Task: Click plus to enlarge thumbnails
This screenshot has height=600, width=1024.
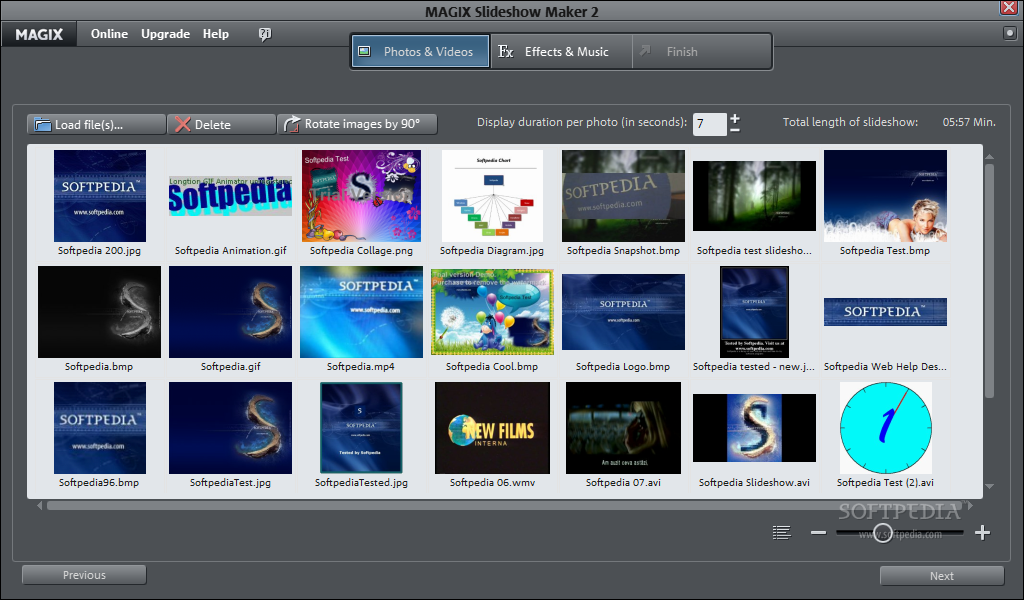Action: (982, 533)
